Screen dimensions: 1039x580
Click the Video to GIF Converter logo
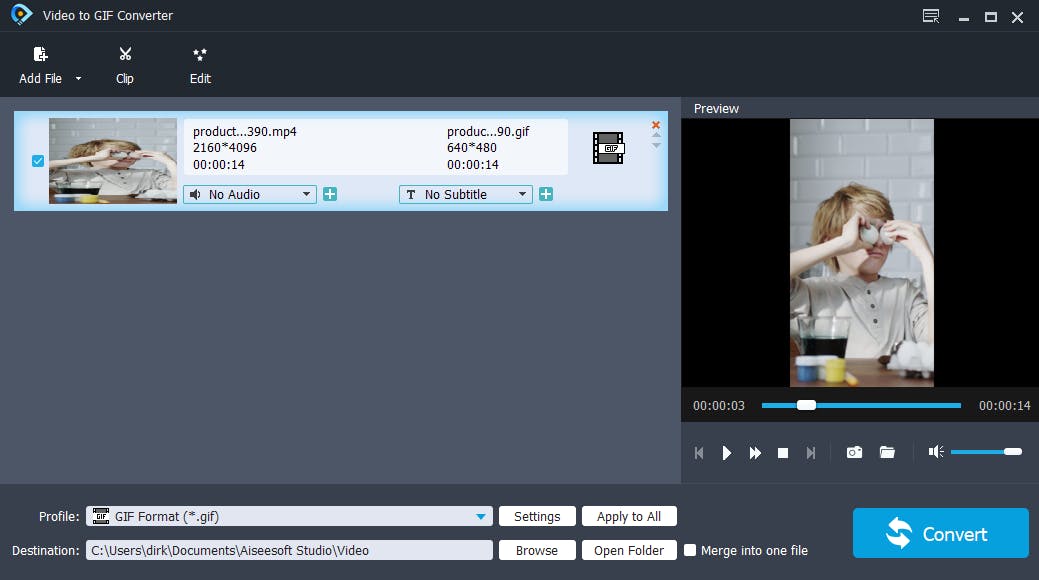tap(21, 15)
